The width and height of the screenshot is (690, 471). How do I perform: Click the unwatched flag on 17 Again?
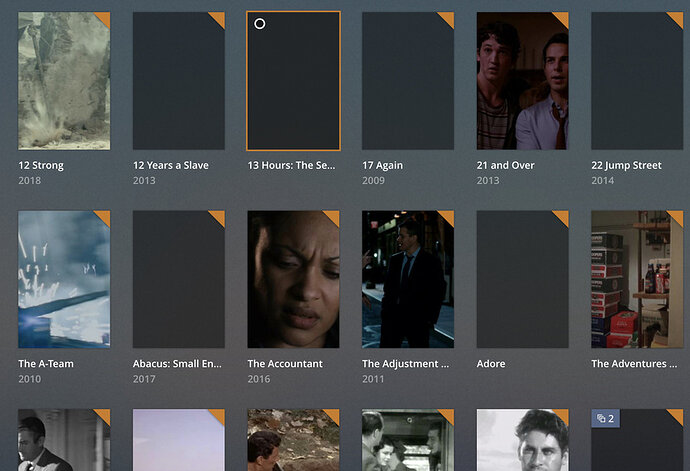448,18
